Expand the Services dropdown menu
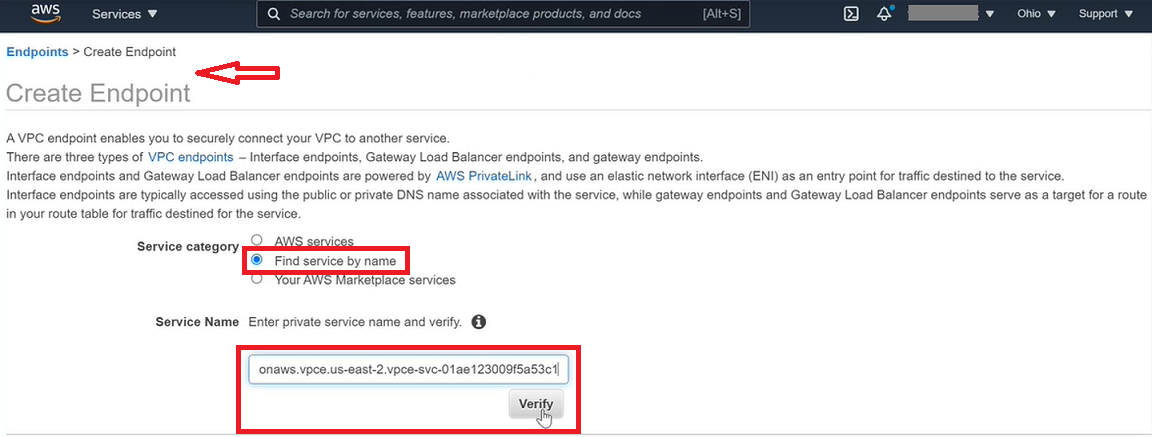Image resolution: width=1152 pixels, height=437 pixels. click(x=125, y=14)
